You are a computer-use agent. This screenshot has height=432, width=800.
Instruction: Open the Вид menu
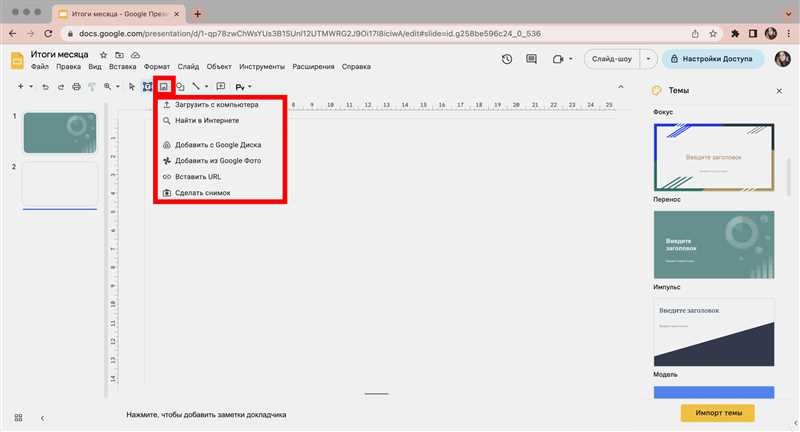[95, 67]
